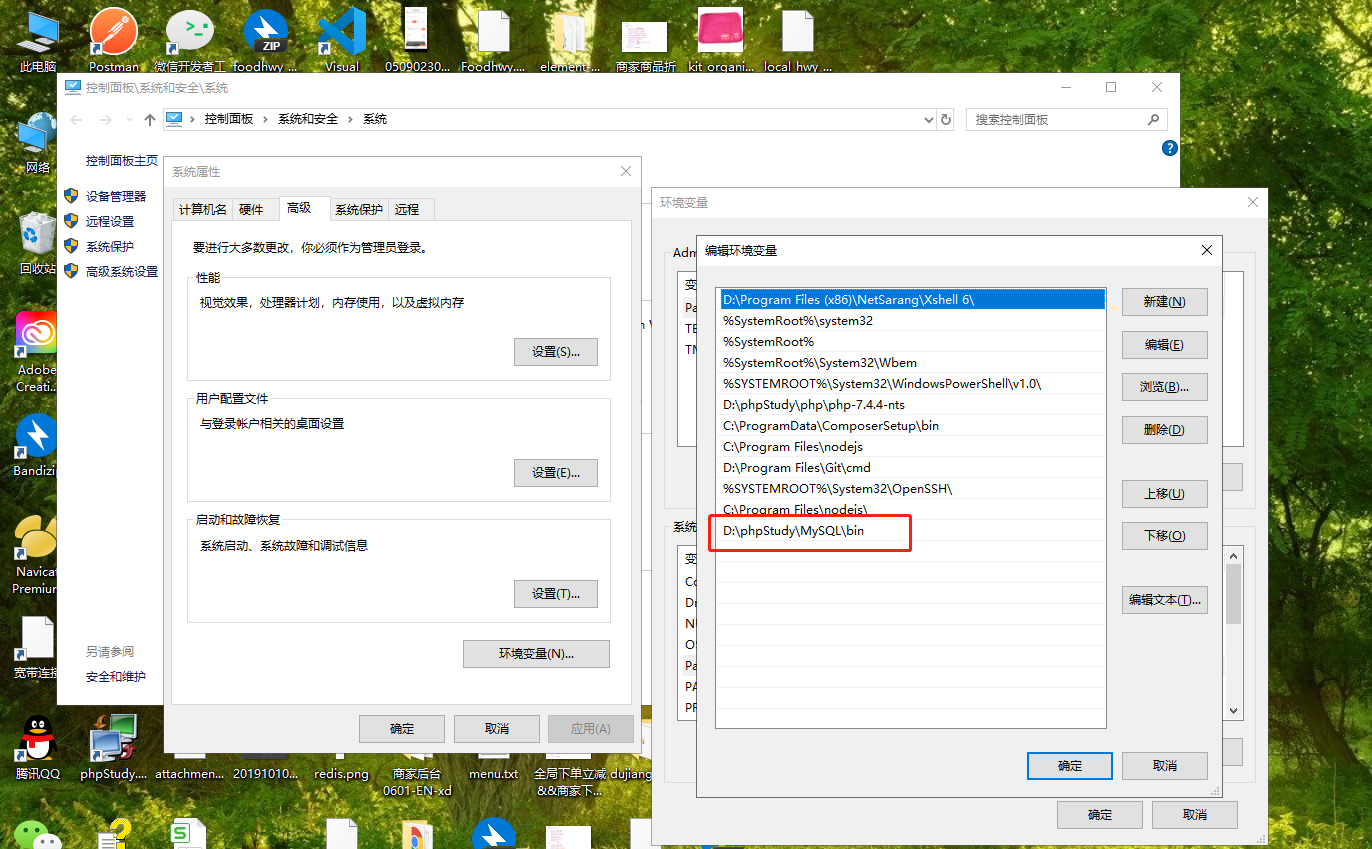This screenshot has height=849, width=1372.
Task: Click the blue help icon in Control Panel
Action: (x=1170, y=148)
